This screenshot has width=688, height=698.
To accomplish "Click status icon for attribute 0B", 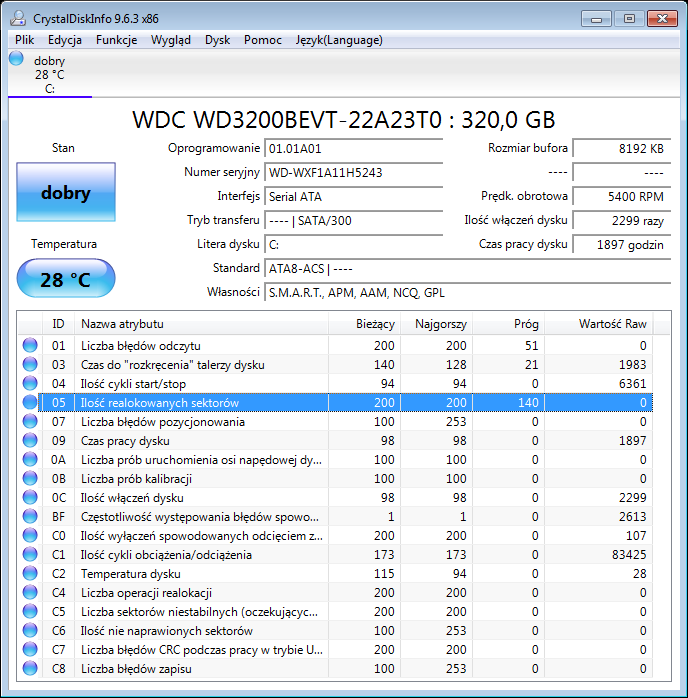I will [30, 479].
